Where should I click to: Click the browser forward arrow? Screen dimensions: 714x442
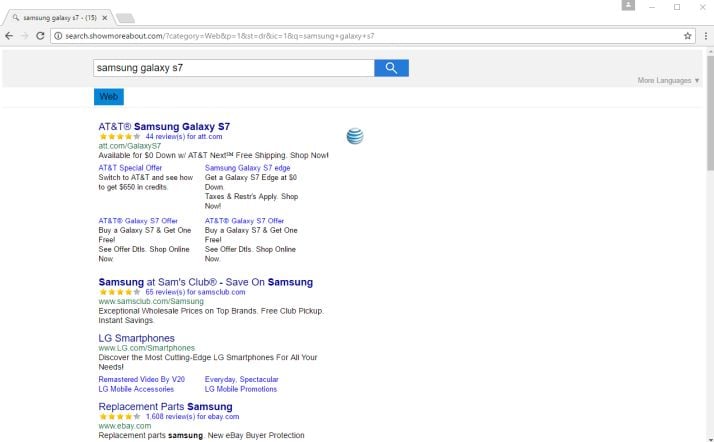(25, 36)
